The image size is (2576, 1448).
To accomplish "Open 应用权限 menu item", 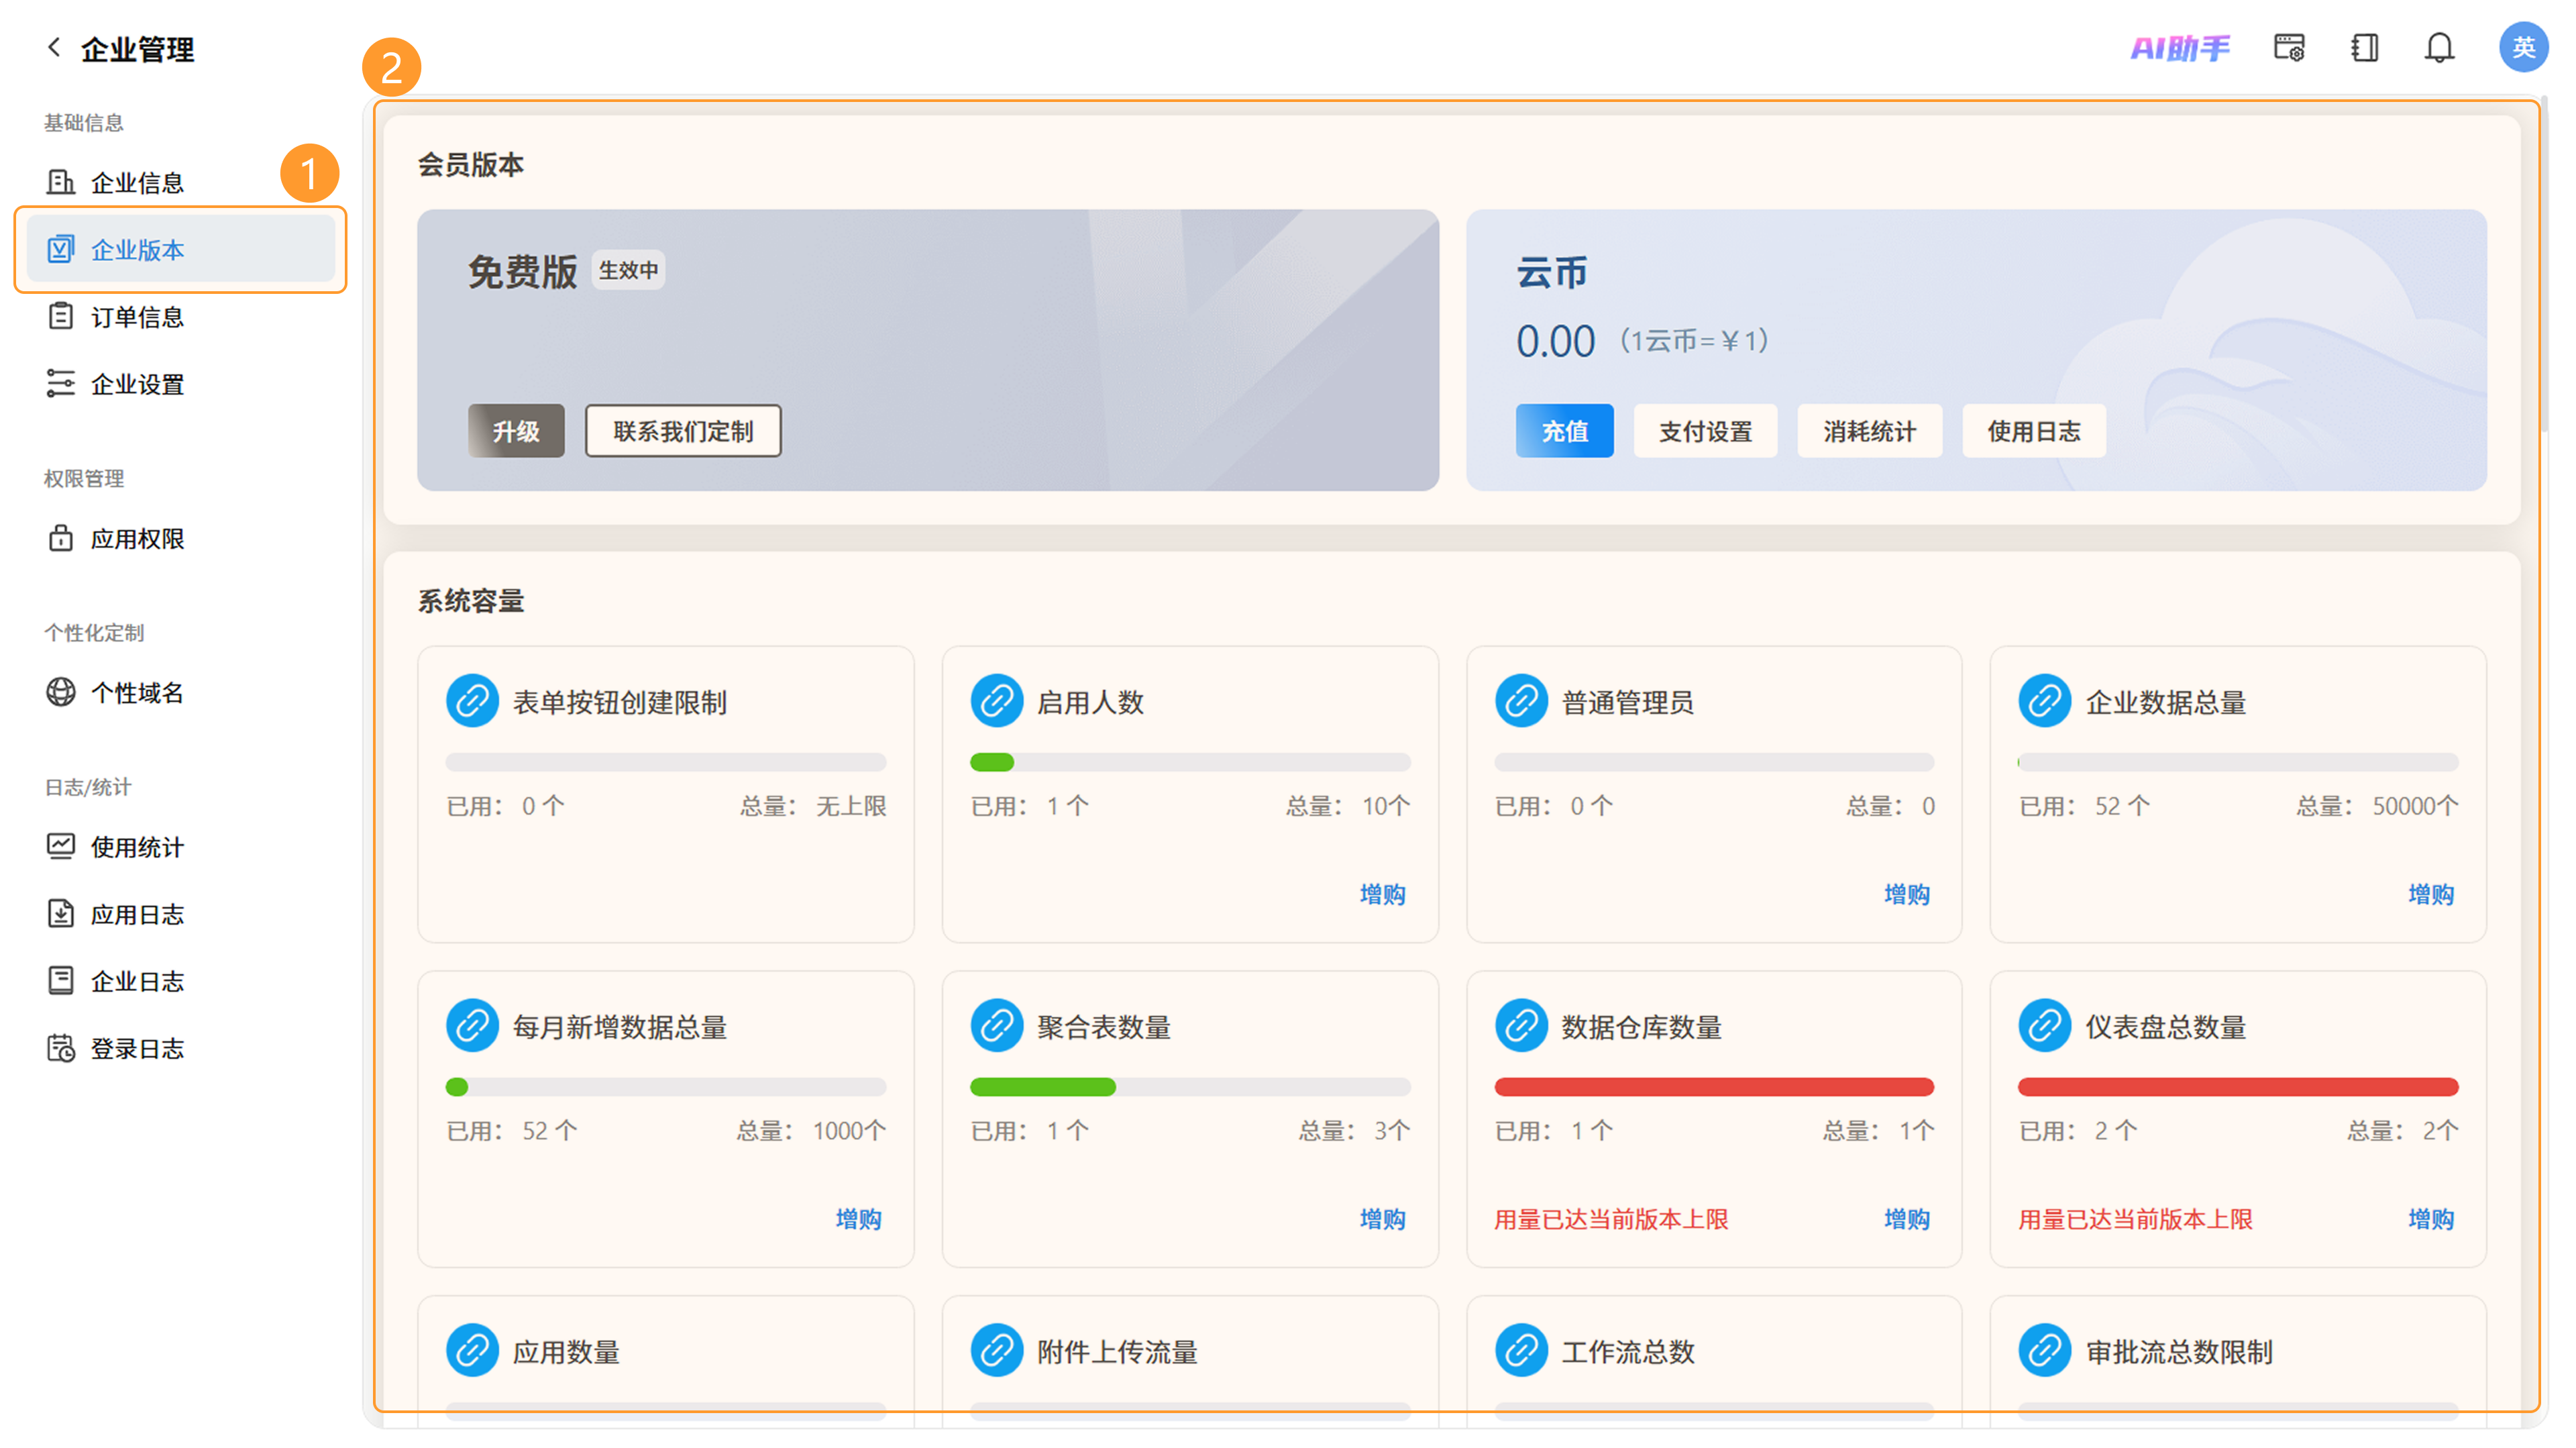I will pyautogui.click(x=180, y=538).
